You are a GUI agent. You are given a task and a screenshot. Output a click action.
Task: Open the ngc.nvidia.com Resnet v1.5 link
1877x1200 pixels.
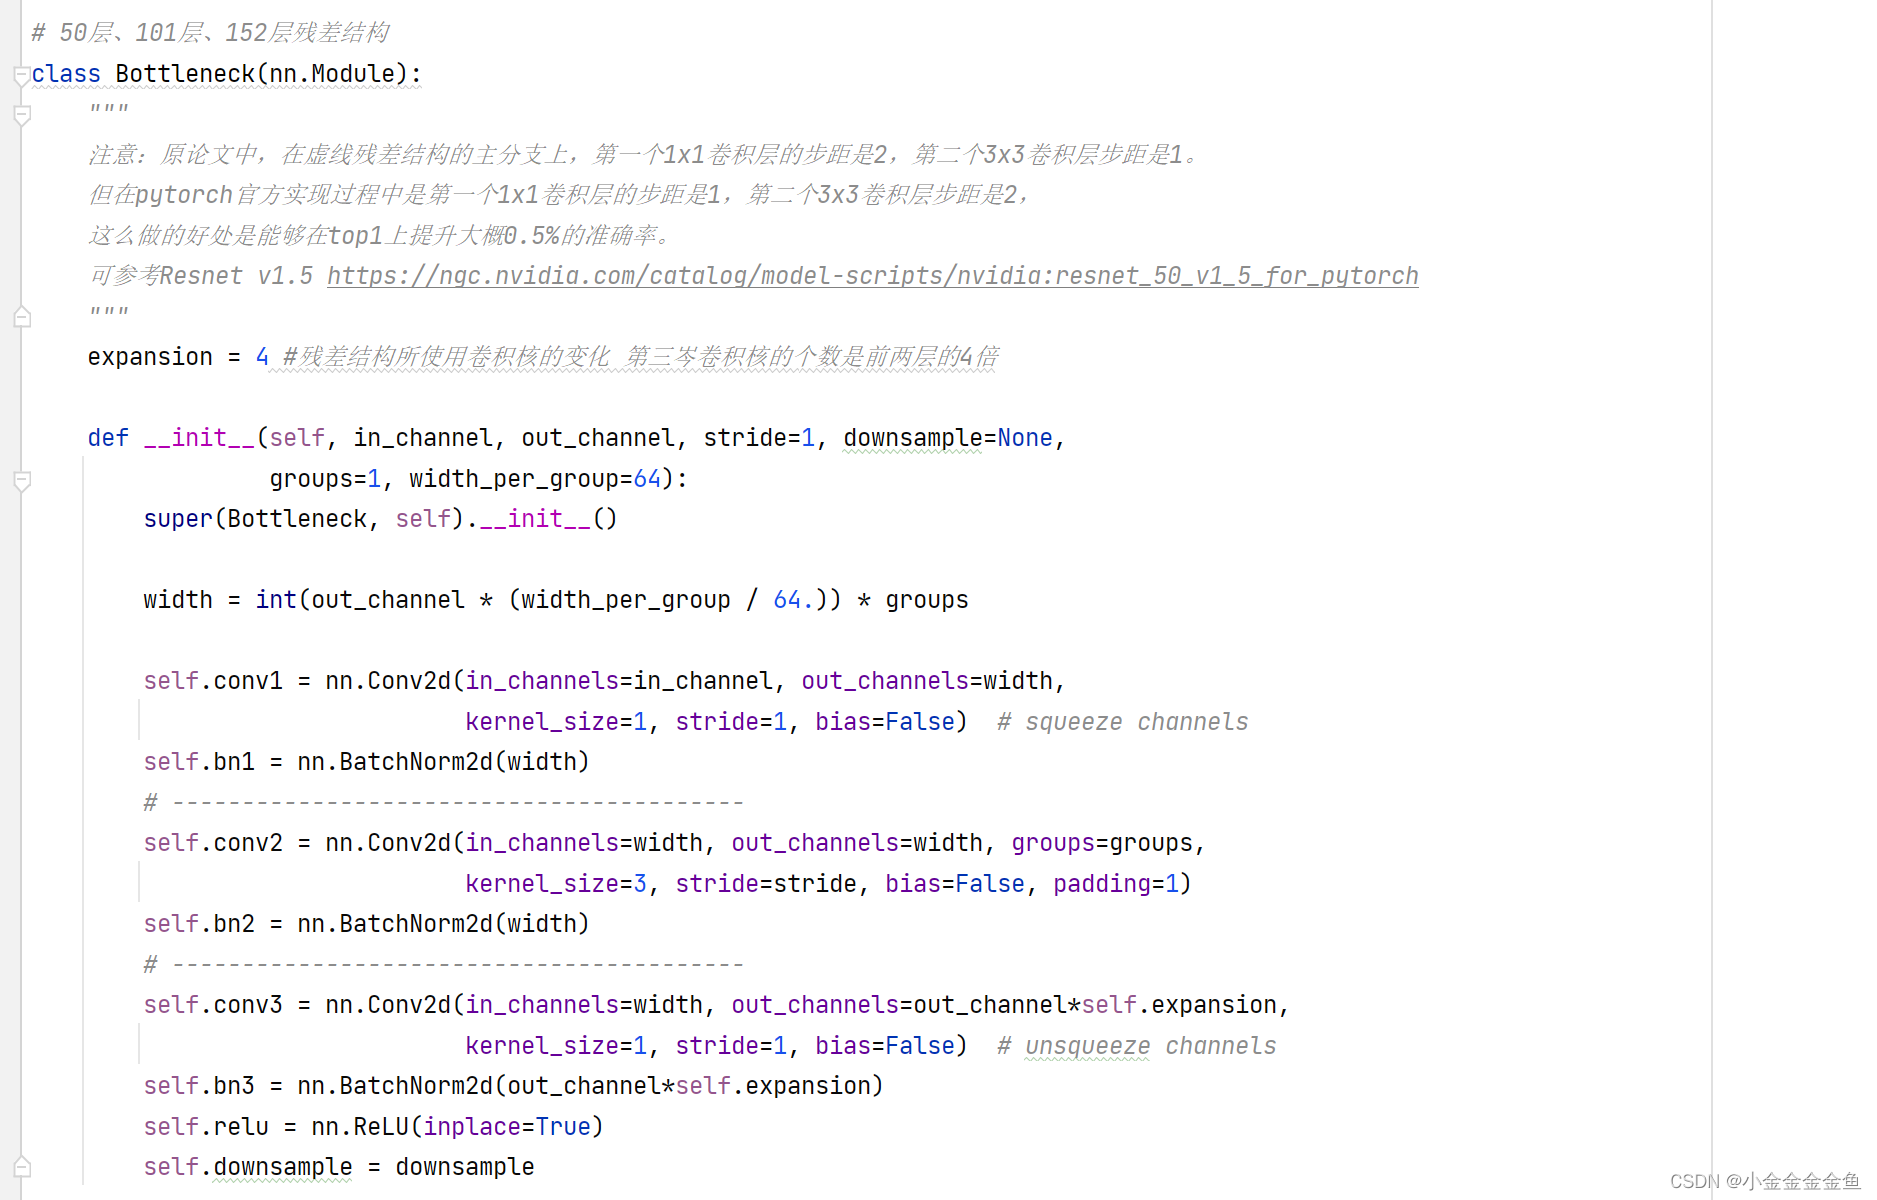(872, 276)
